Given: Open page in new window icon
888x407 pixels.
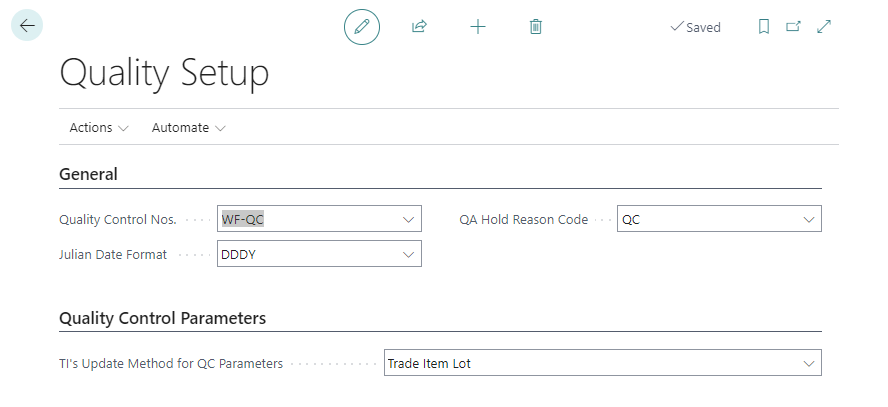Looking at the screenshot, I should point(793,27).
